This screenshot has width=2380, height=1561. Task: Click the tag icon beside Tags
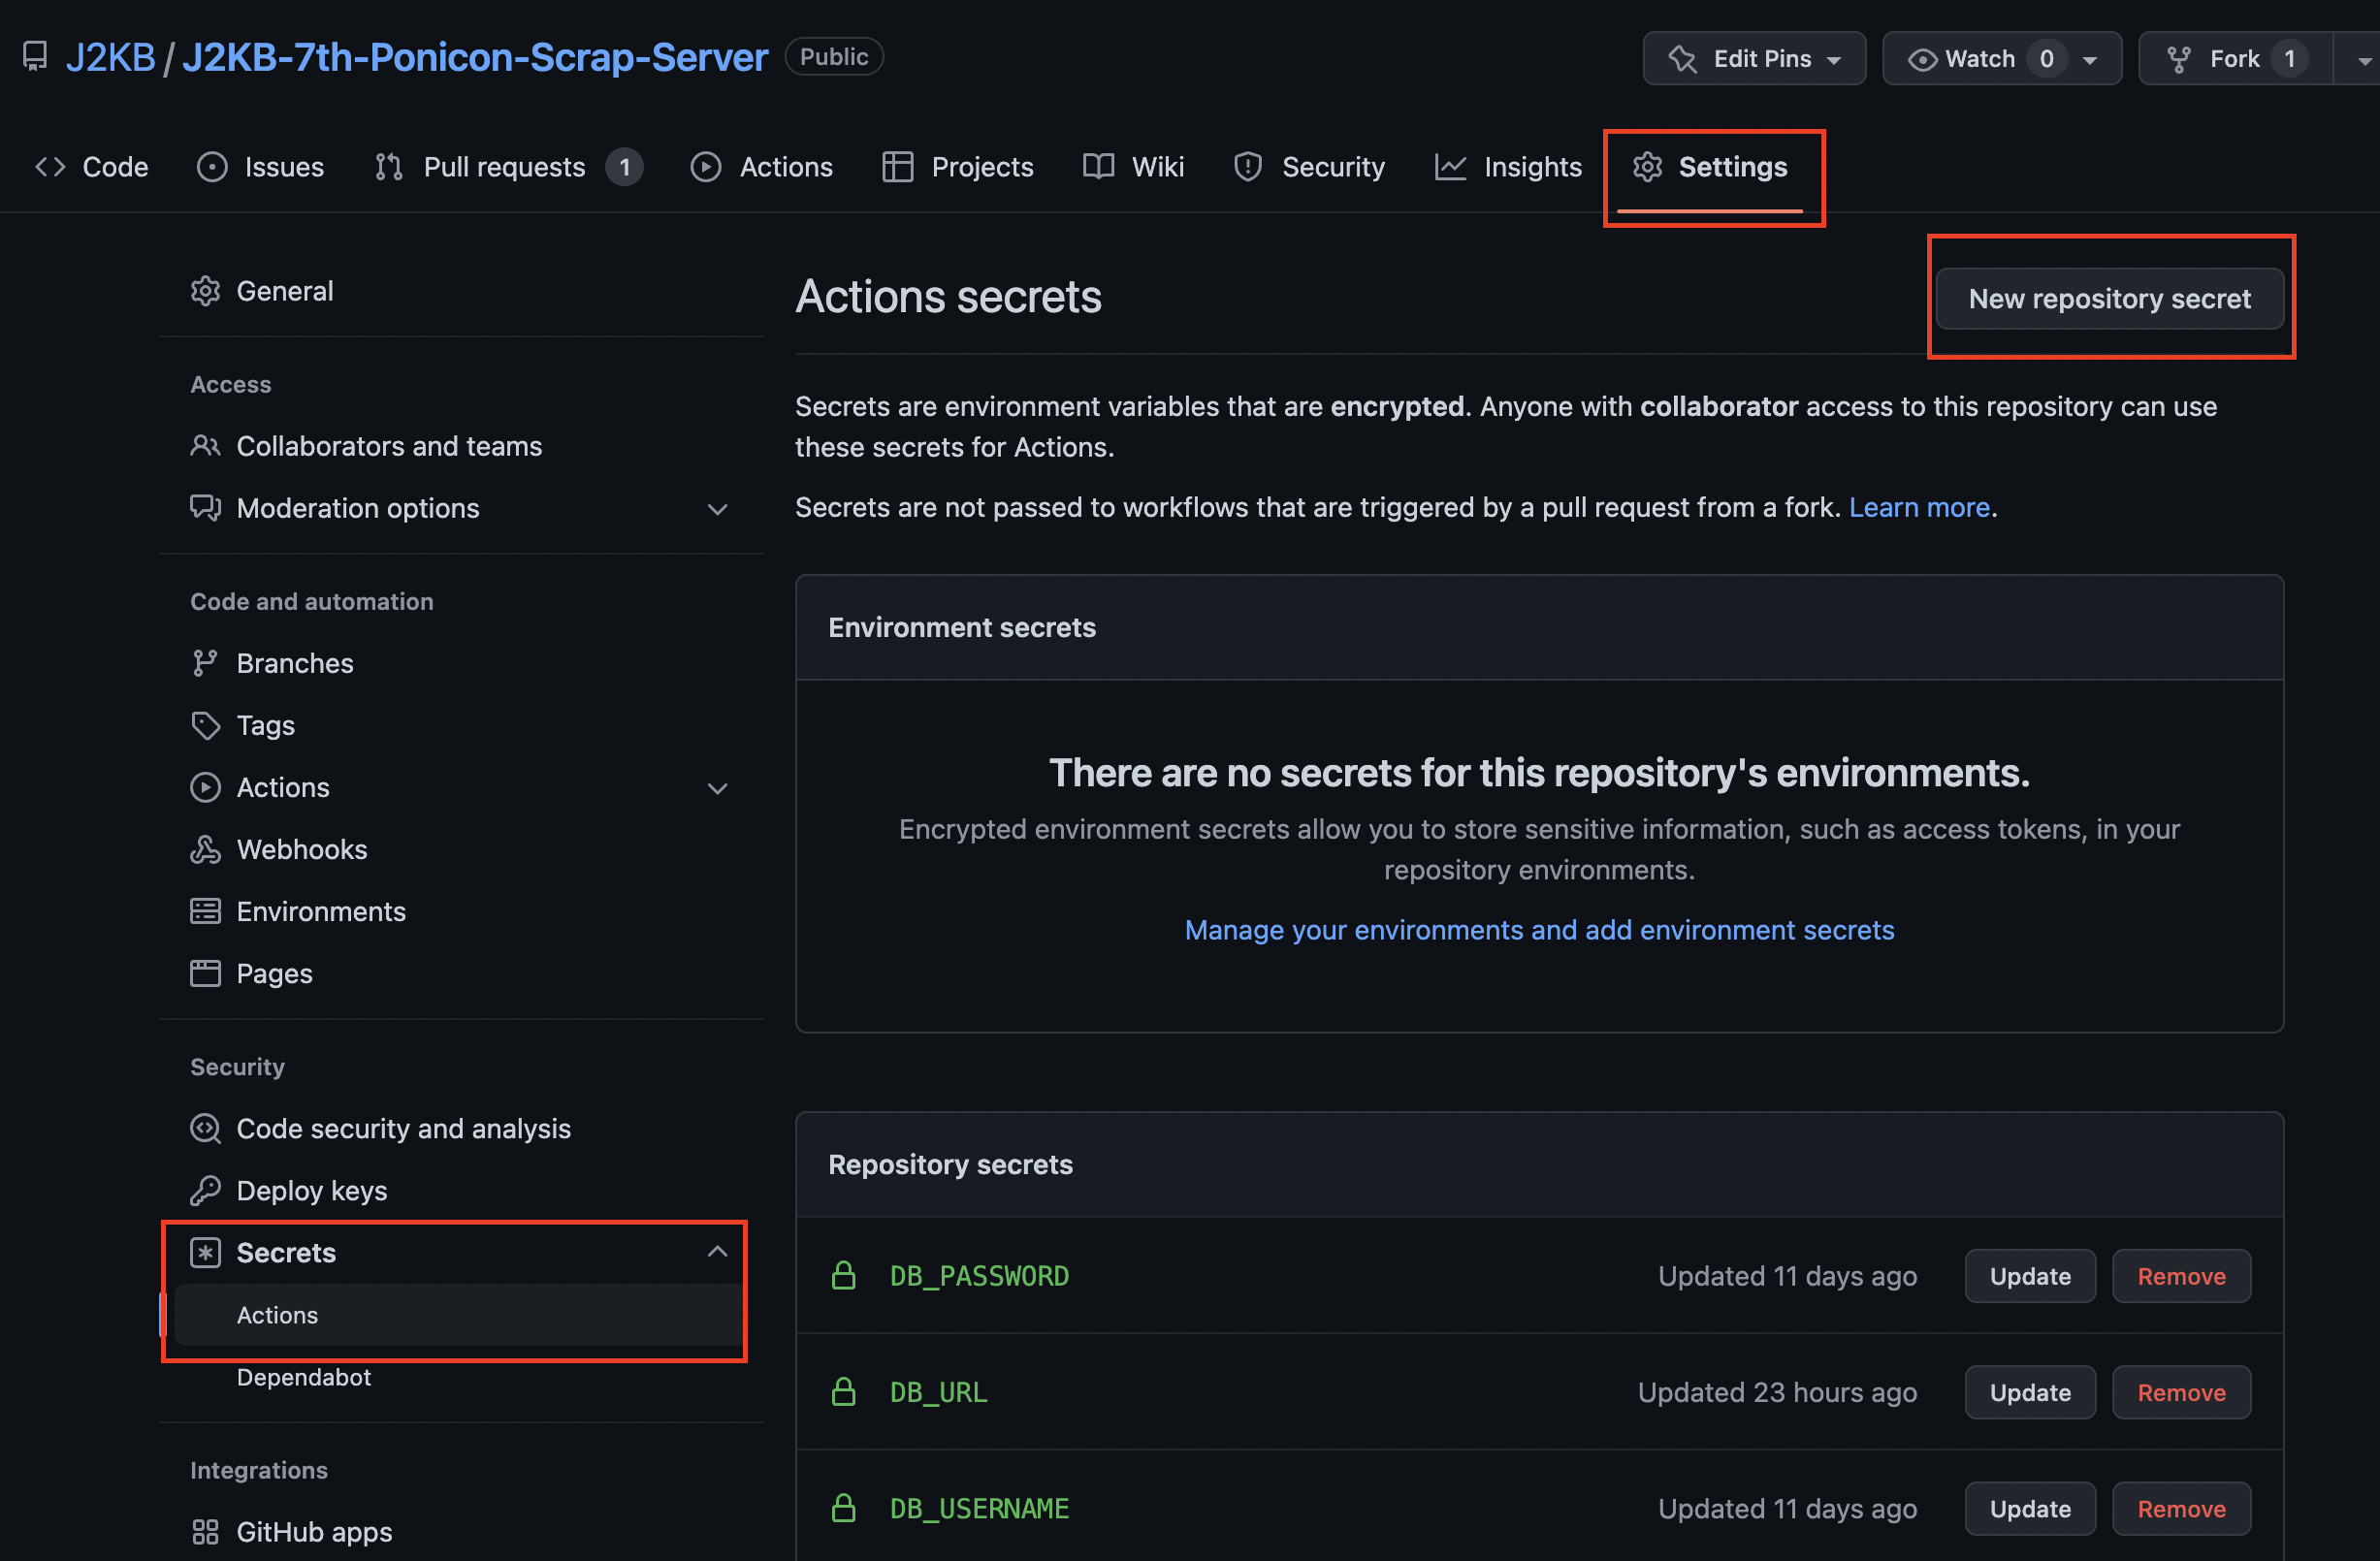(205, 725)
